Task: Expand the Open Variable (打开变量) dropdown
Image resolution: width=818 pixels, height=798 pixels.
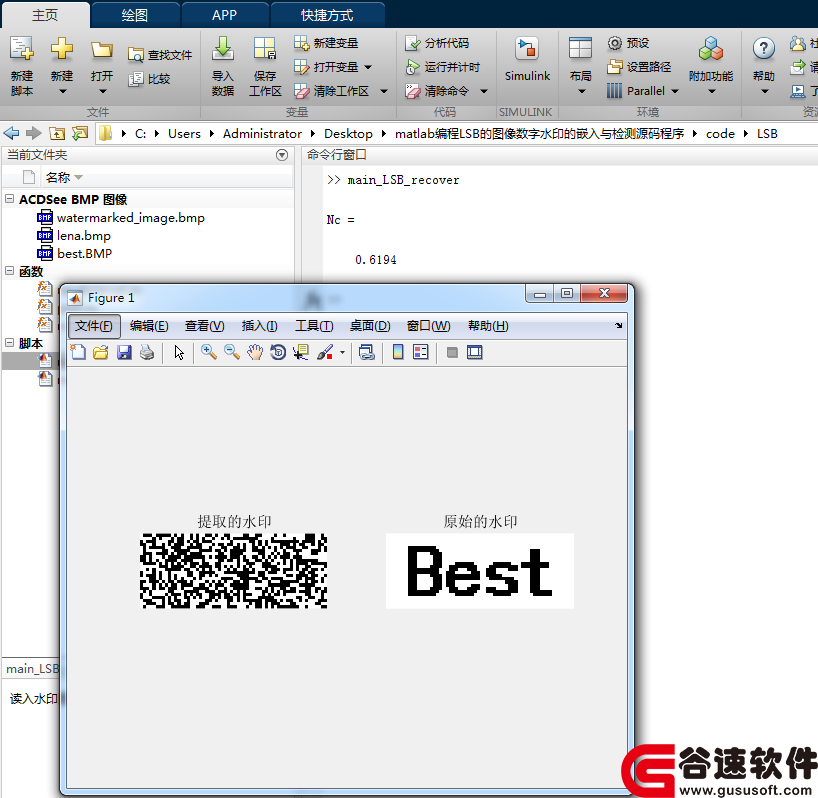Action: [368, 67]
